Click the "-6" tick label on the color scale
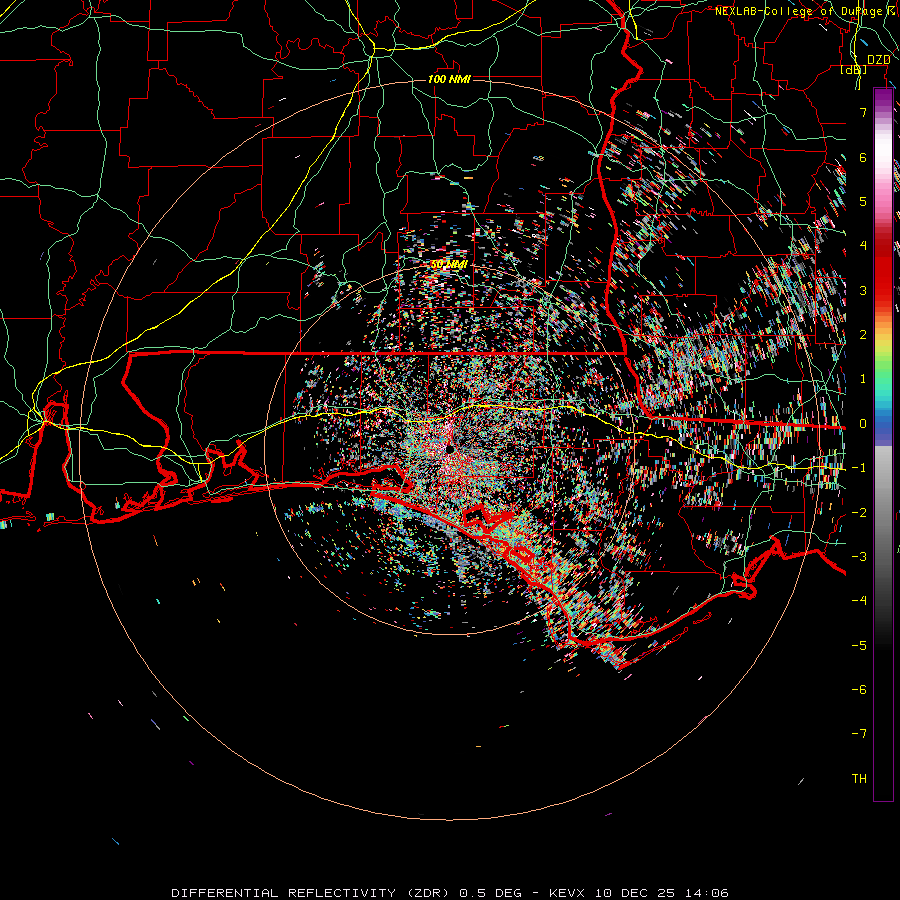 click(859, 690)
